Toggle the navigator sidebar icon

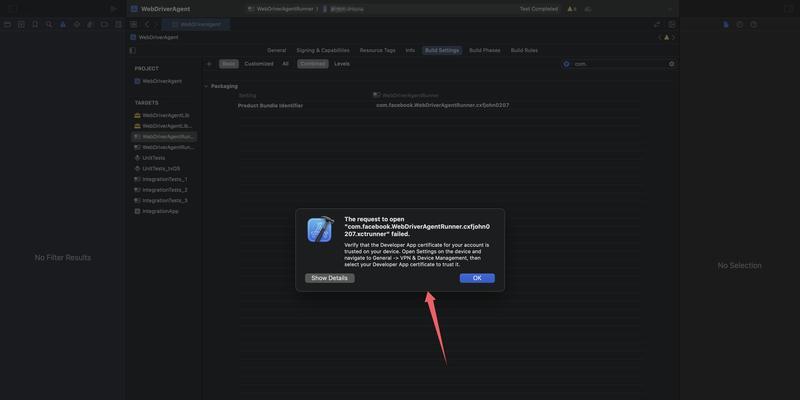[x=13, y=9]
